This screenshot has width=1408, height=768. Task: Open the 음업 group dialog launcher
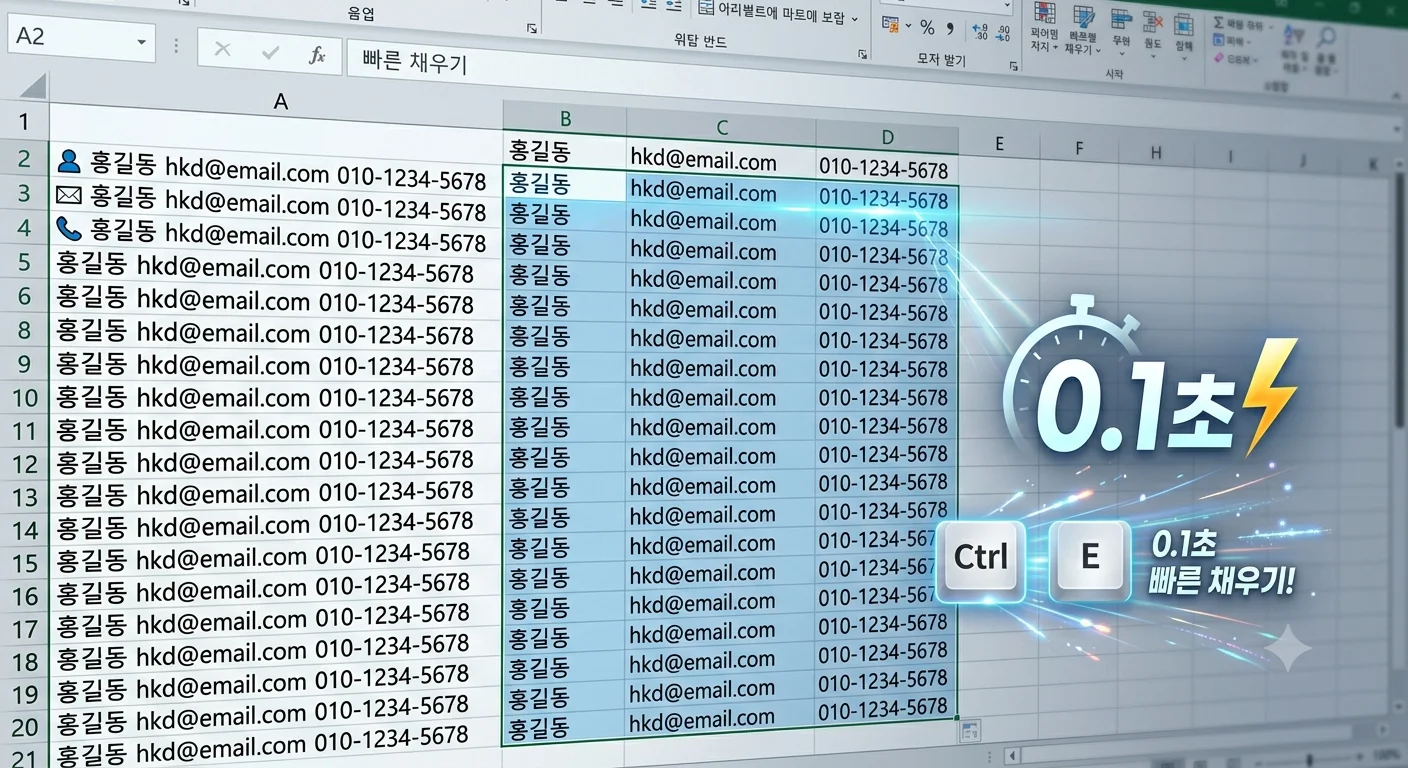point(532,28)
